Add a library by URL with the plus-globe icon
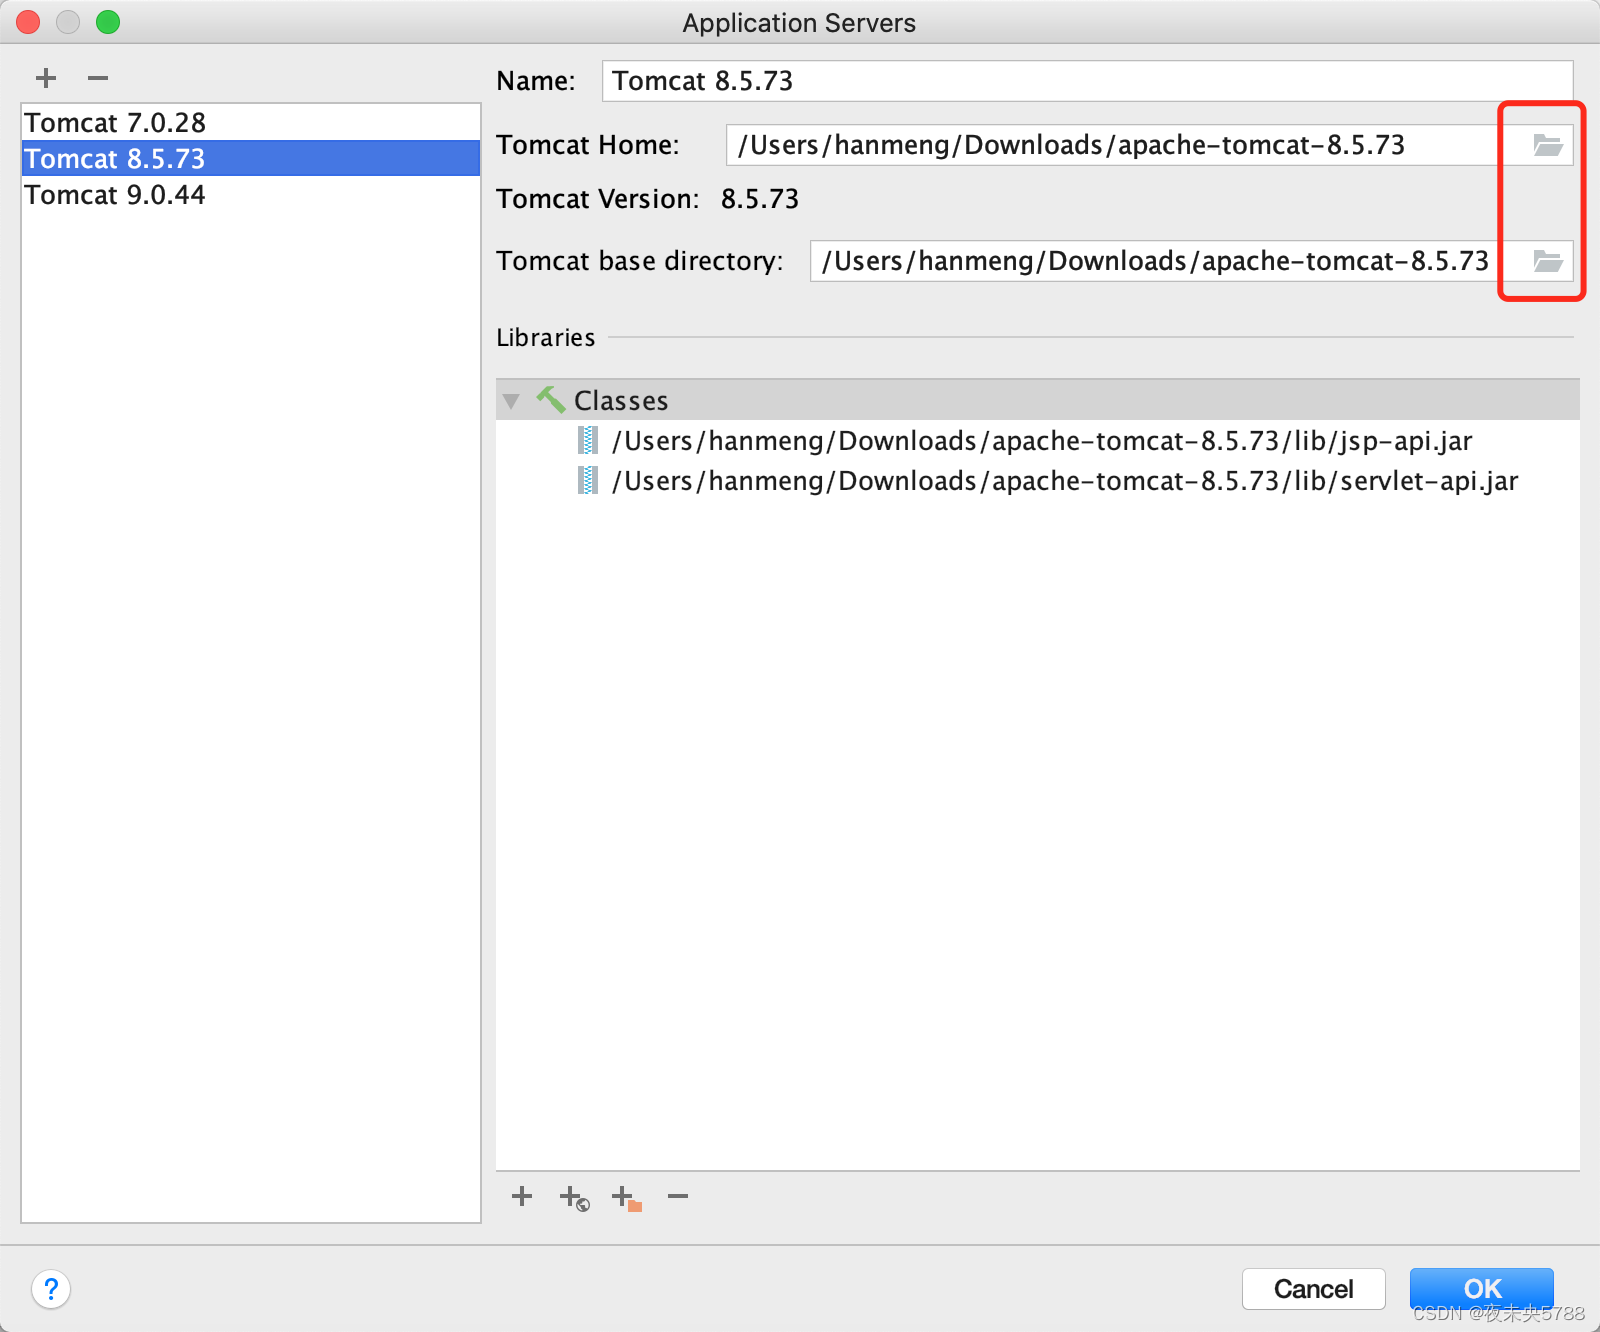The image size is (1600, 1332). [574, 1197]
